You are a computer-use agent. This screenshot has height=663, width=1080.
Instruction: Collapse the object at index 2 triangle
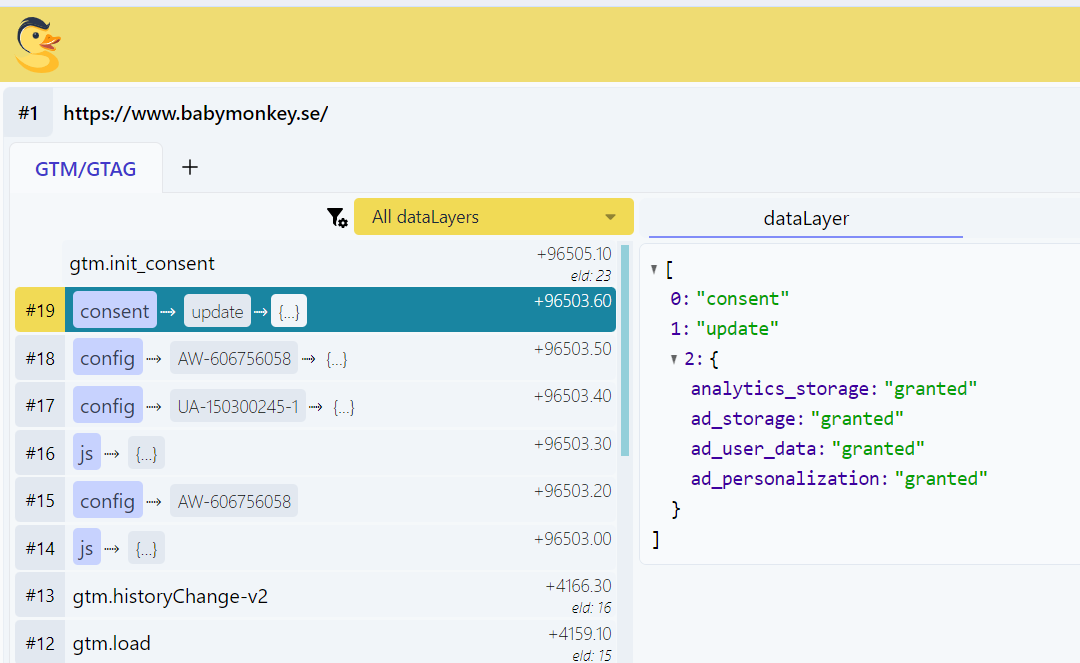[x=674, y=359]
